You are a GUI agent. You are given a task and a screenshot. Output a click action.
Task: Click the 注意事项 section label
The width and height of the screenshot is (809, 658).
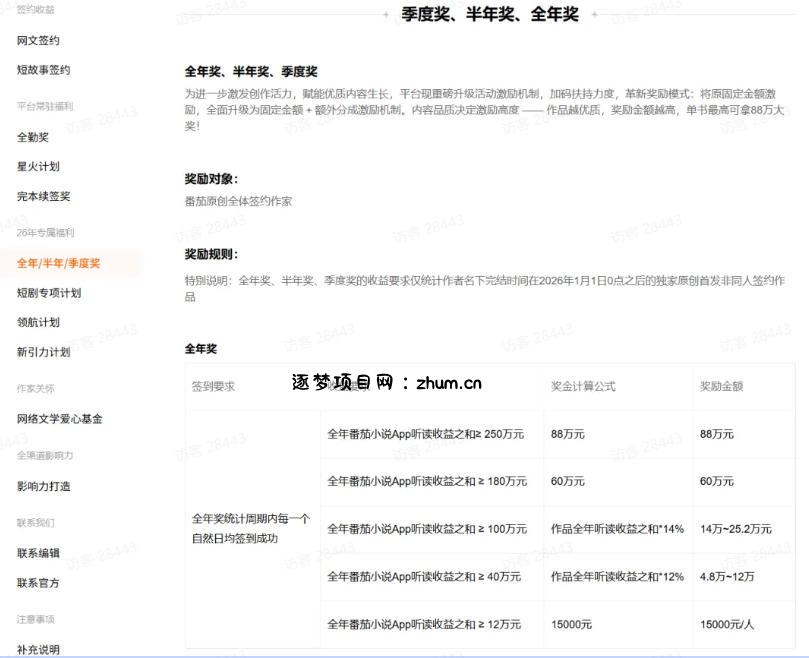(36, 619)
